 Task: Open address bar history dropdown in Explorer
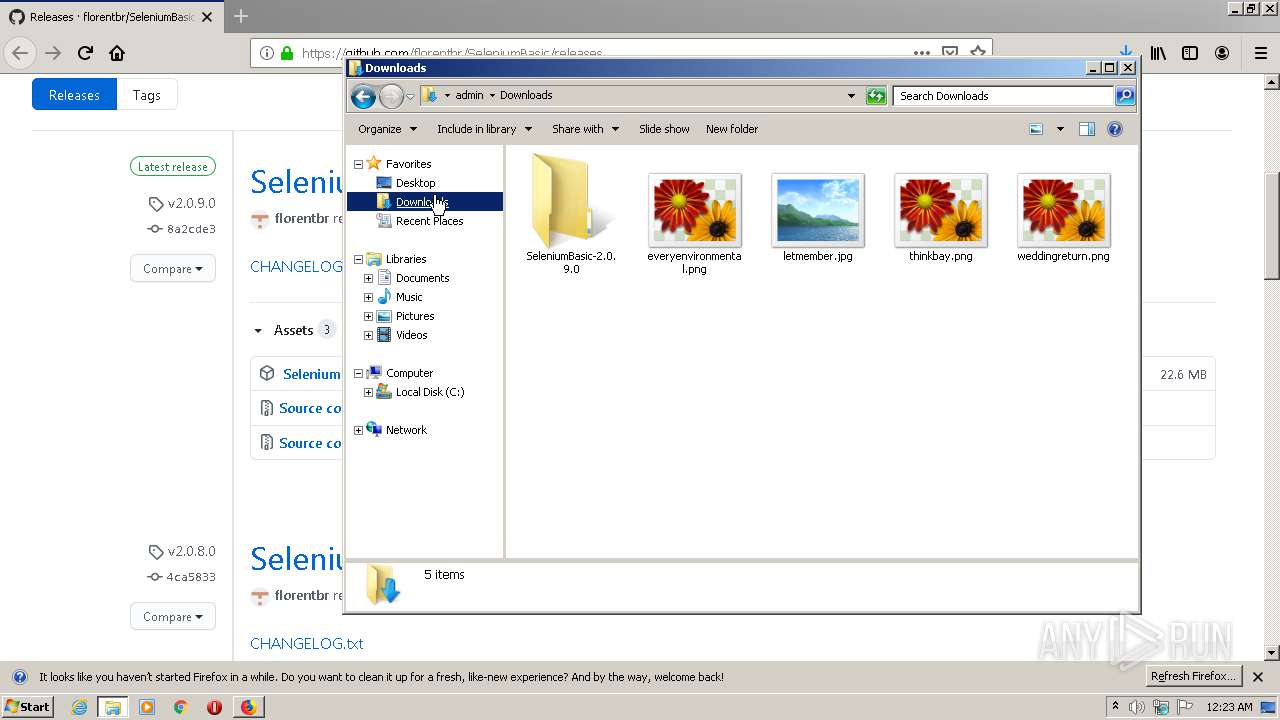[851, 96]
